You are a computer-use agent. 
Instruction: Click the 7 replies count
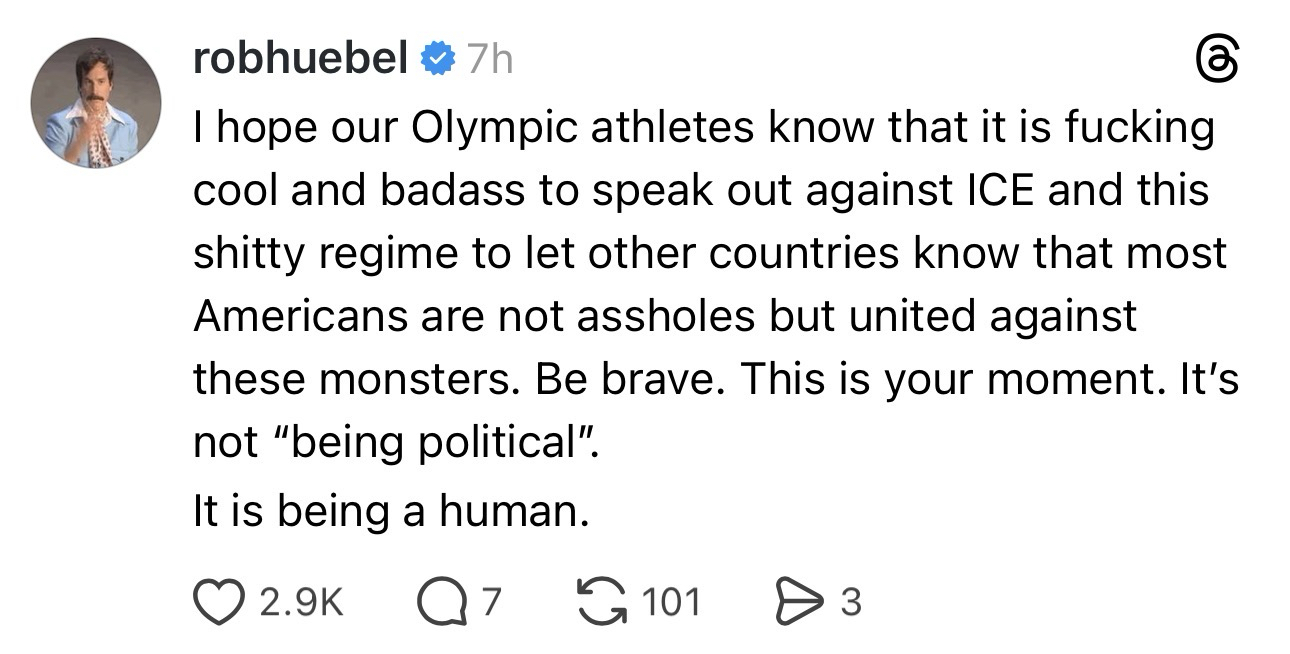coord(491,602)
